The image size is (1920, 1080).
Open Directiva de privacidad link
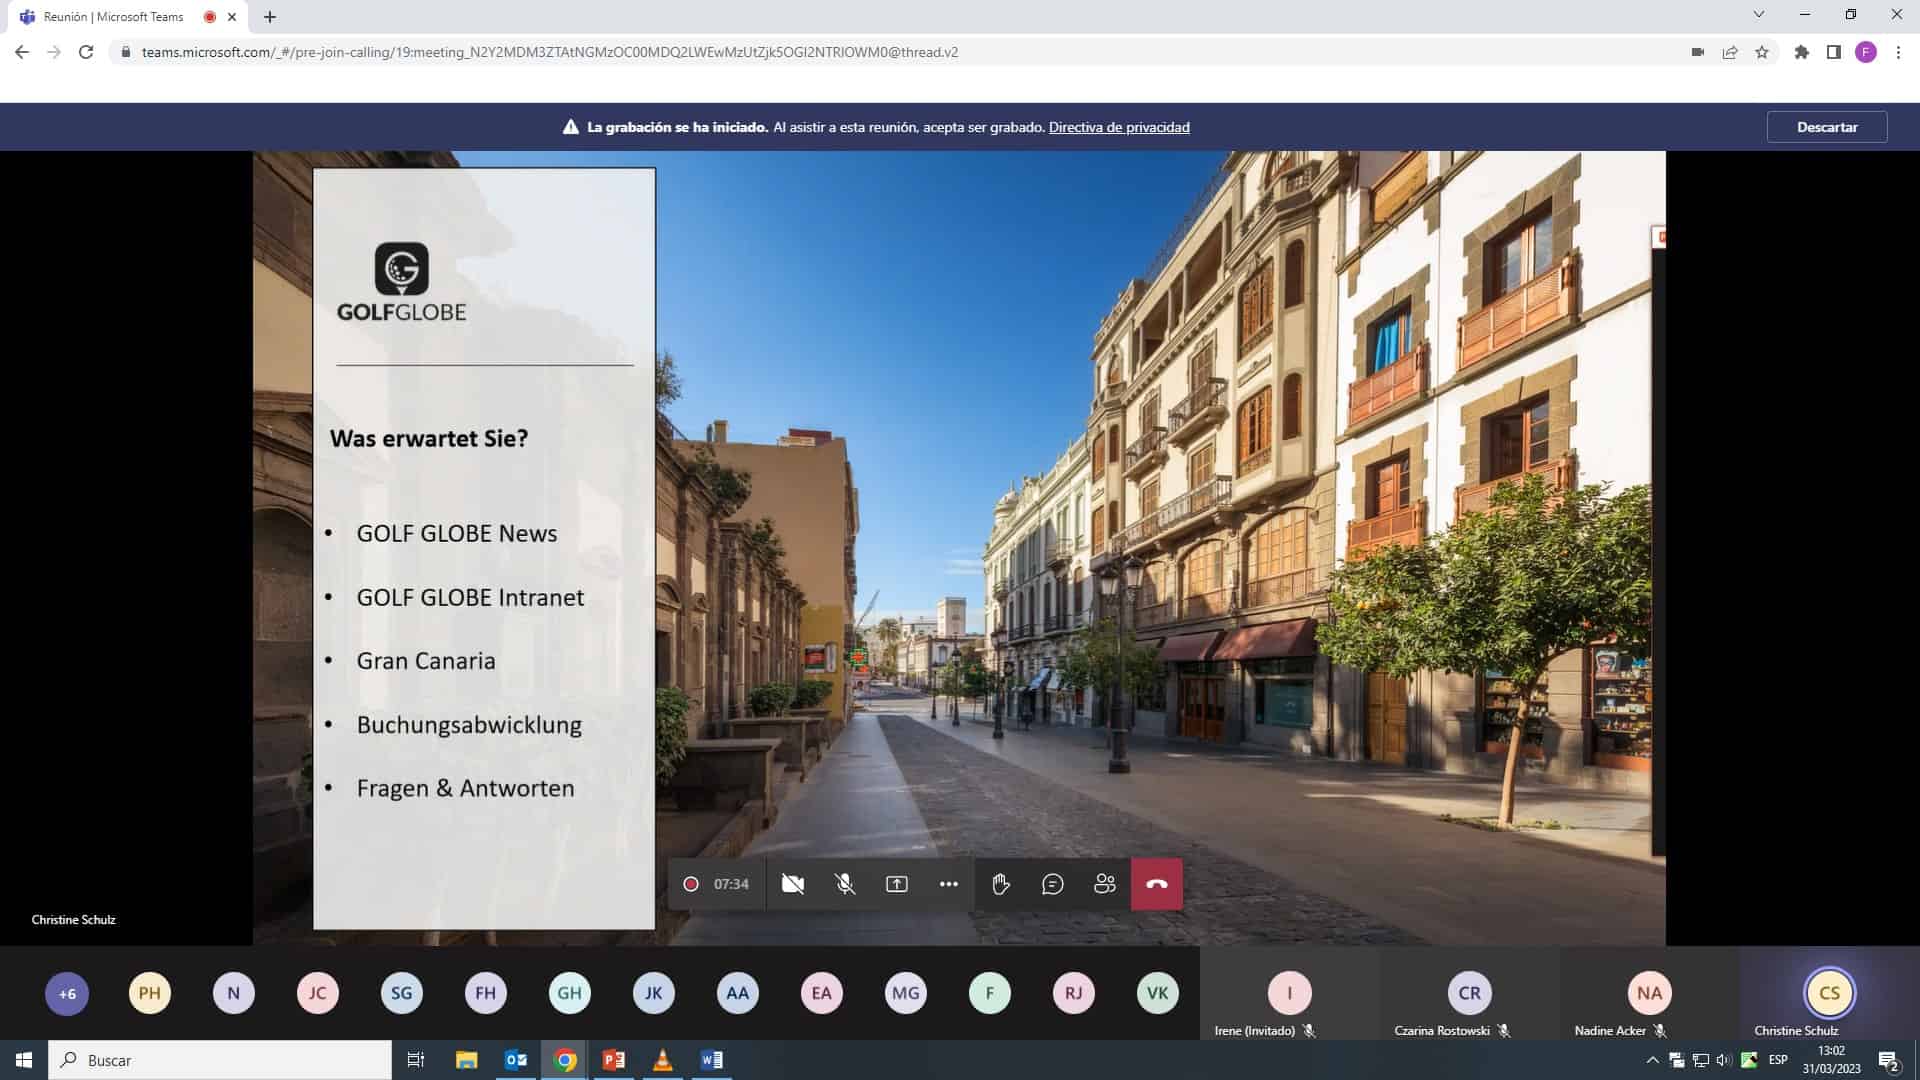tap(1119, 127)
